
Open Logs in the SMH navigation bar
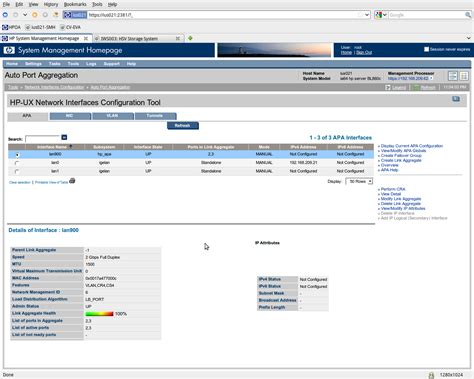pos(91,64)
